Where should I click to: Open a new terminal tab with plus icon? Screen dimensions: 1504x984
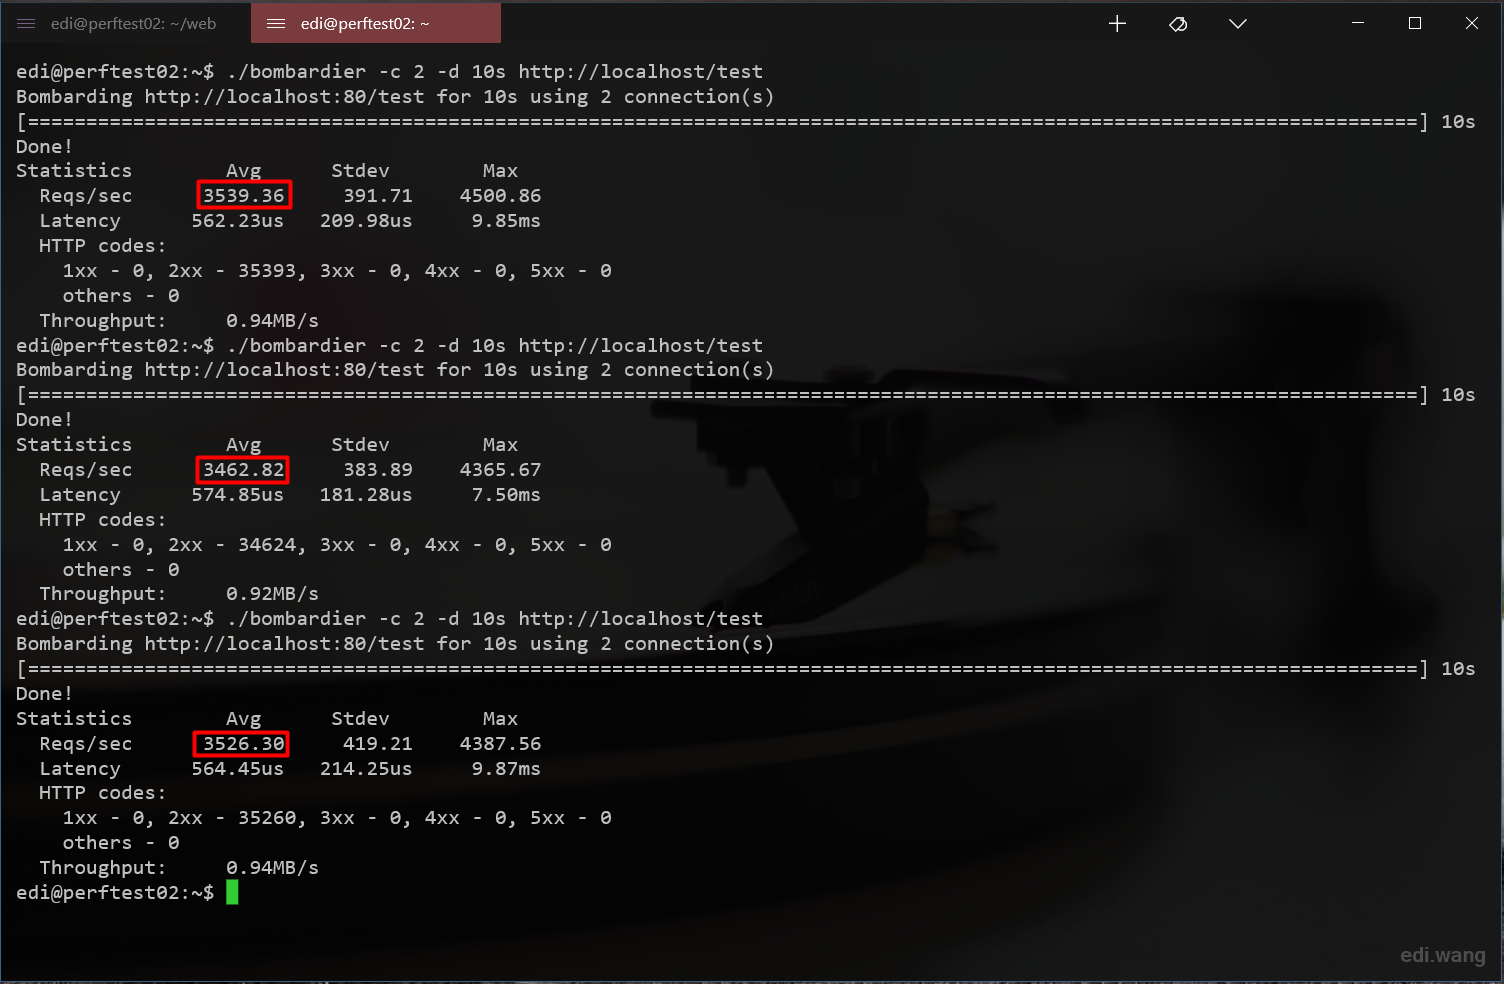pyautogui.click(x=1118, y=23)
